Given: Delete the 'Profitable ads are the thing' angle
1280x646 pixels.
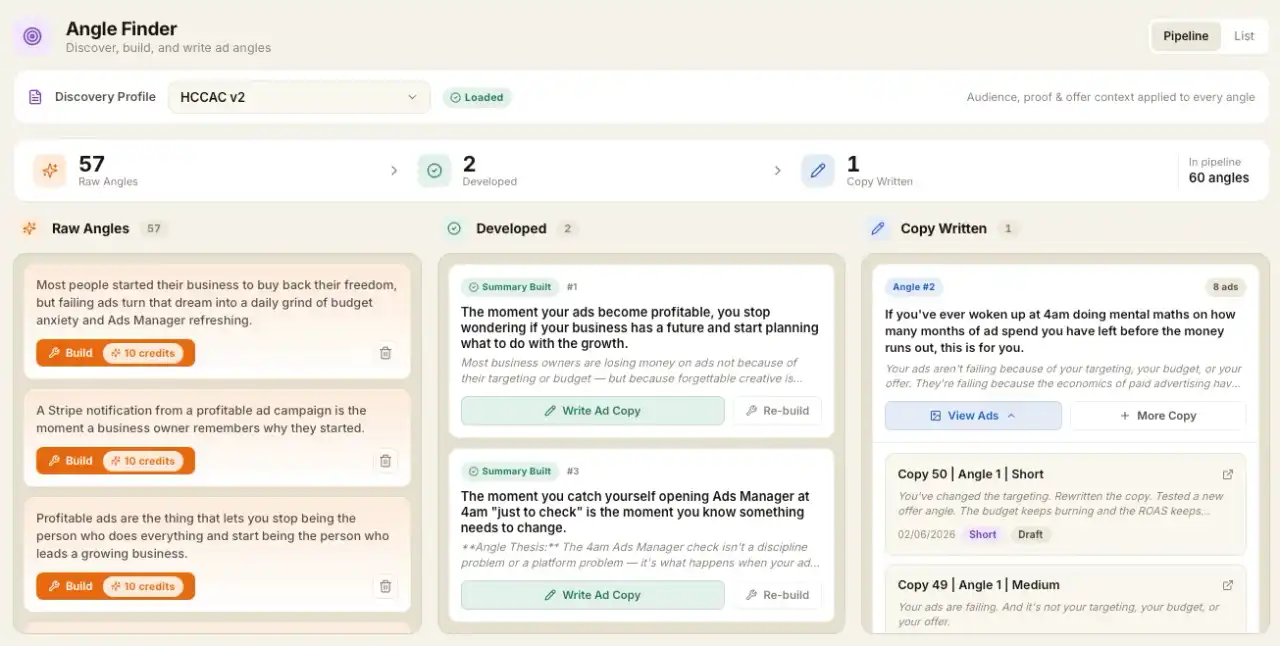Looking at the screenshot, I should [385, 586].
